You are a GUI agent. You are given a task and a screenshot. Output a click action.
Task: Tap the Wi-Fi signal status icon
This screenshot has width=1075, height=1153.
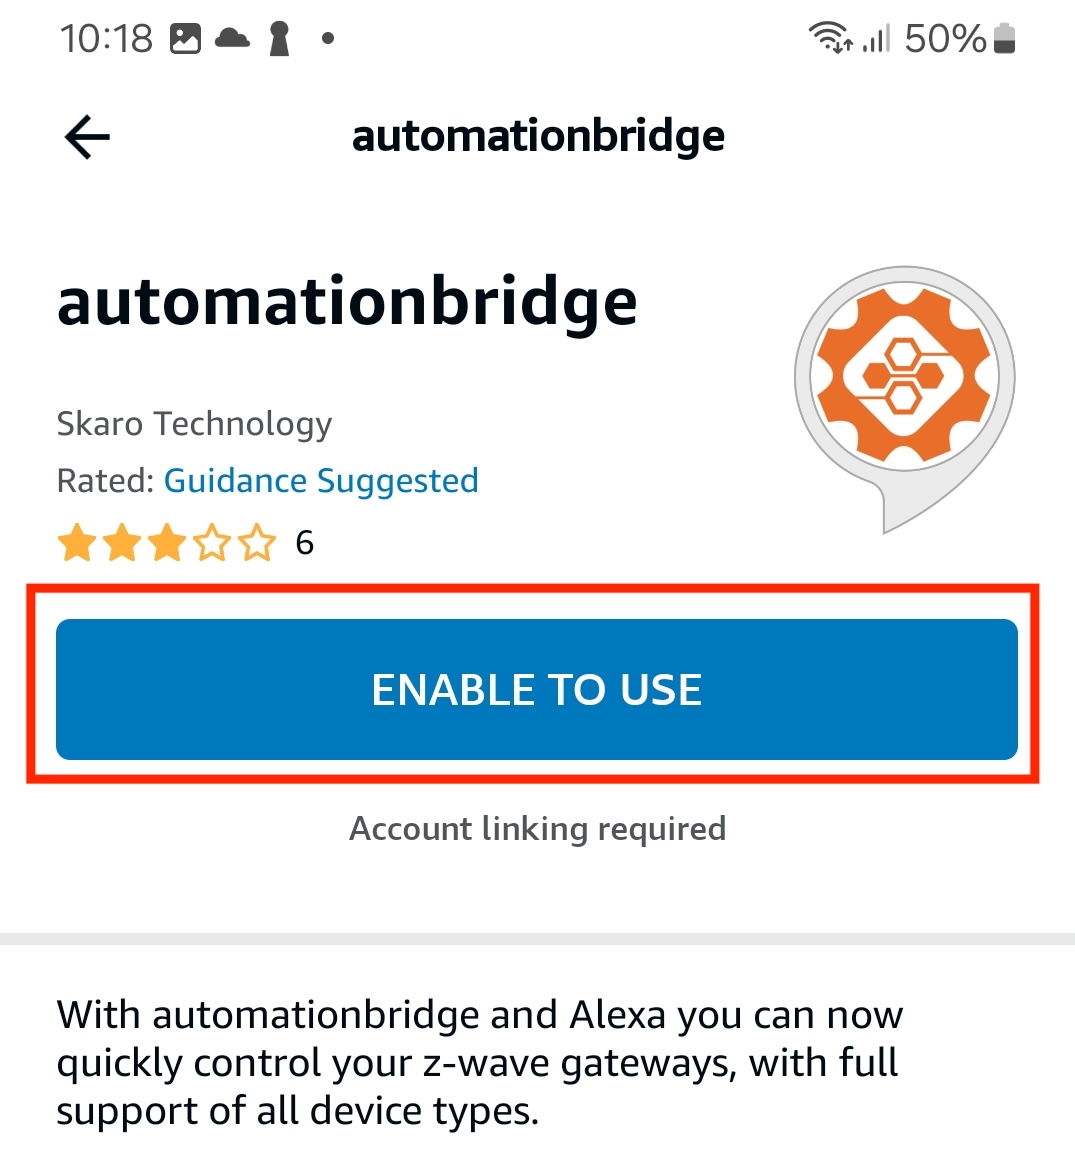829,39
